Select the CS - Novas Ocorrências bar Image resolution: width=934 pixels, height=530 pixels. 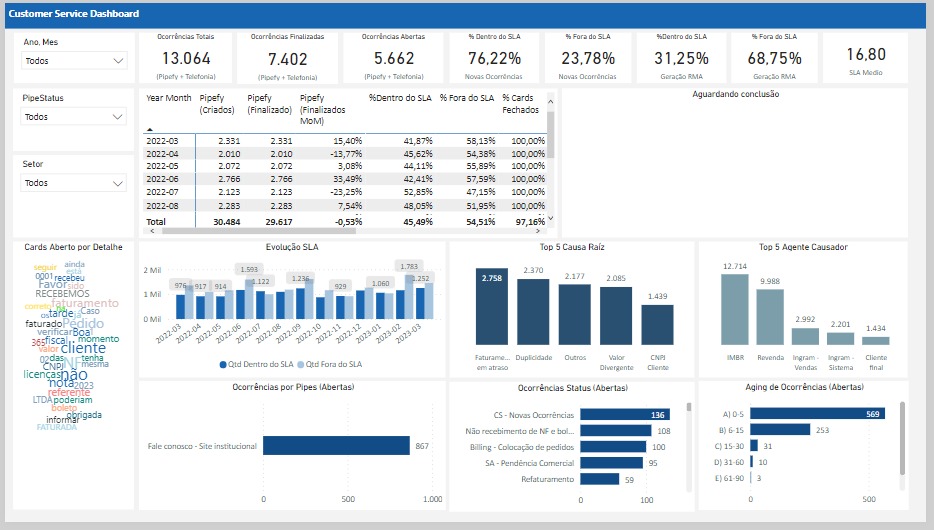(625, 414)
